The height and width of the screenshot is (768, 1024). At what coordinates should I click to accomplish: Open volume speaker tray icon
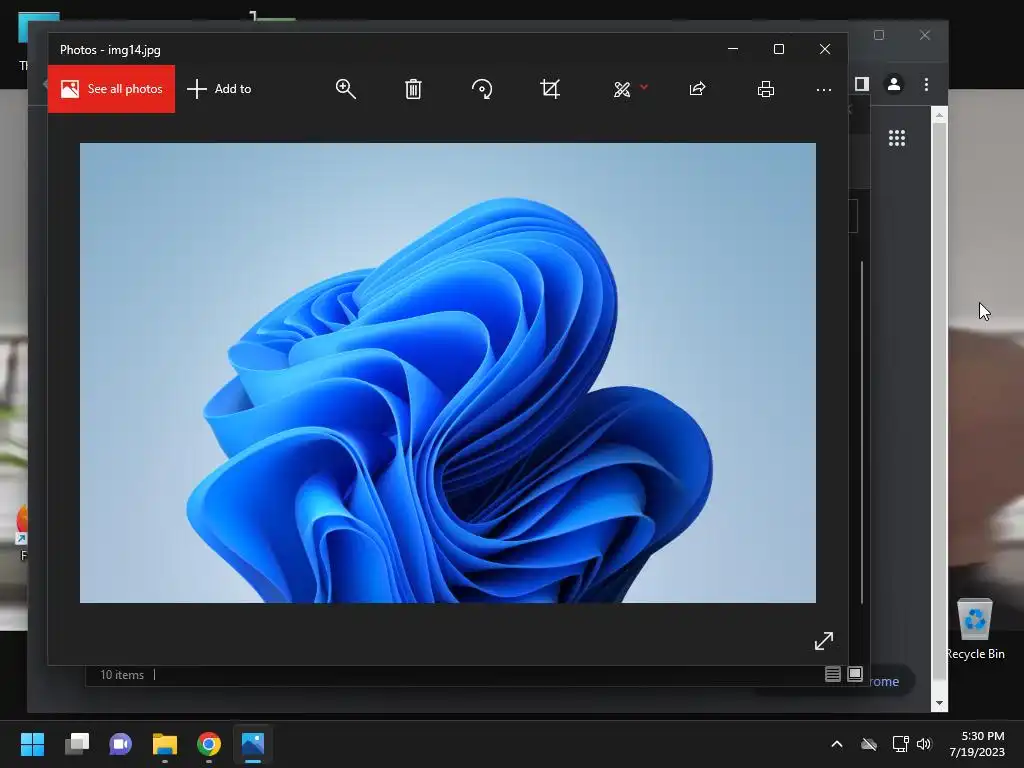(x=924, y=744)
